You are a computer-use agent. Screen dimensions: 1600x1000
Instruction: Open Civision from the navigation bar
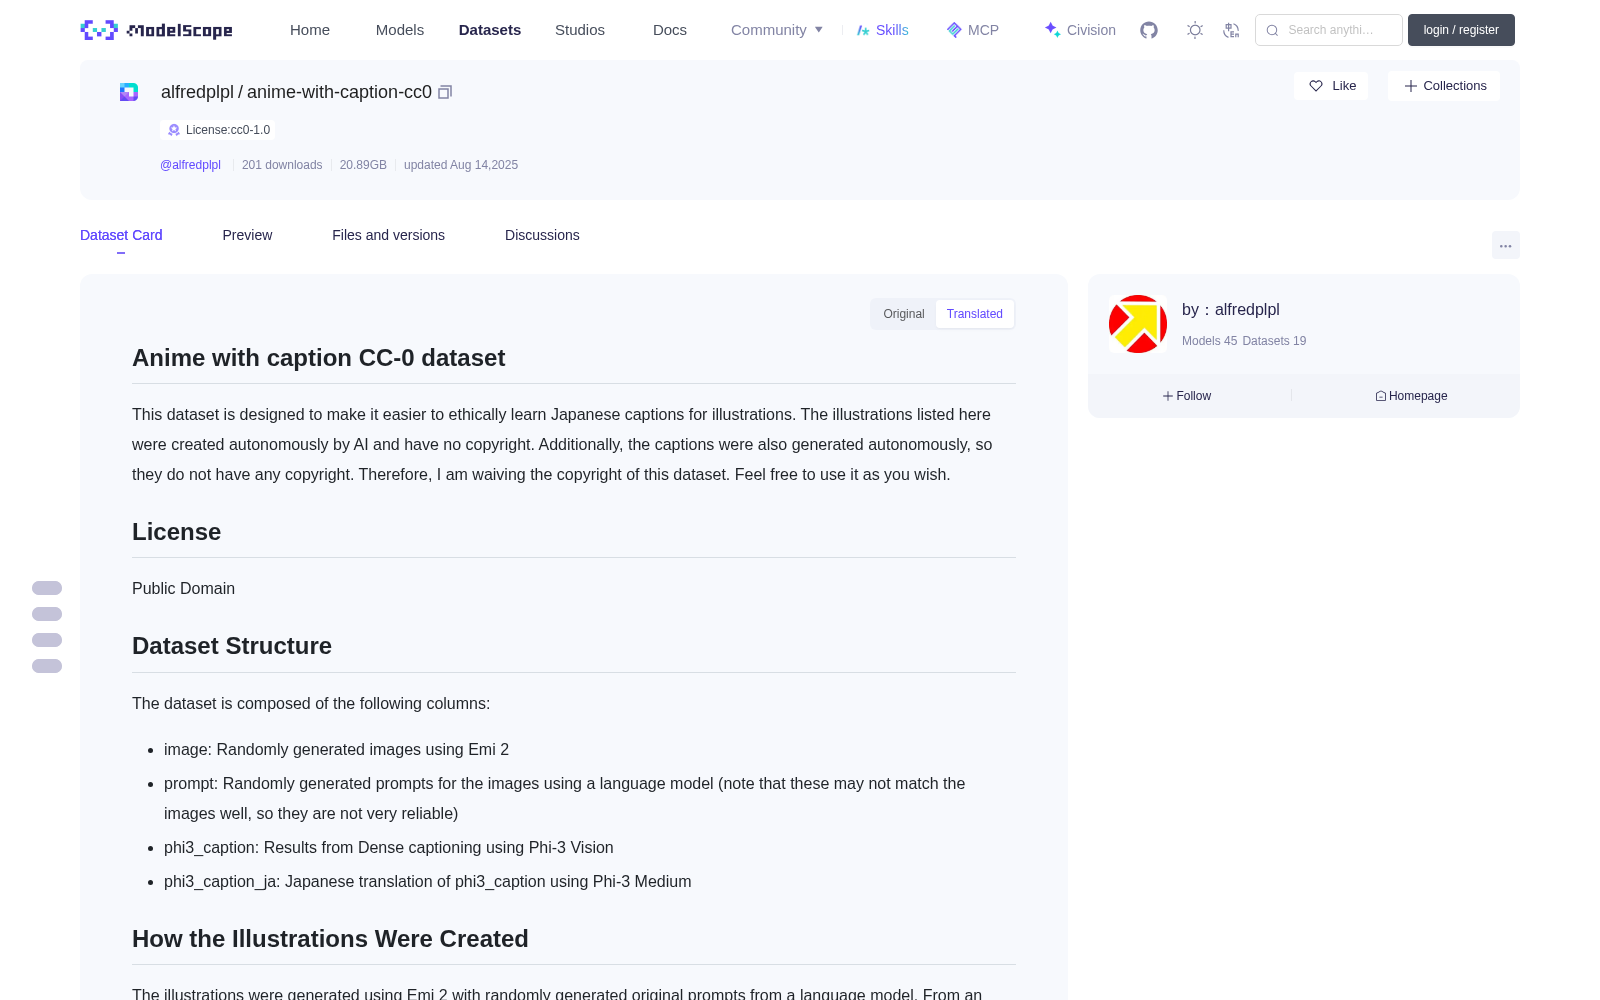[x=1080, y=30]
